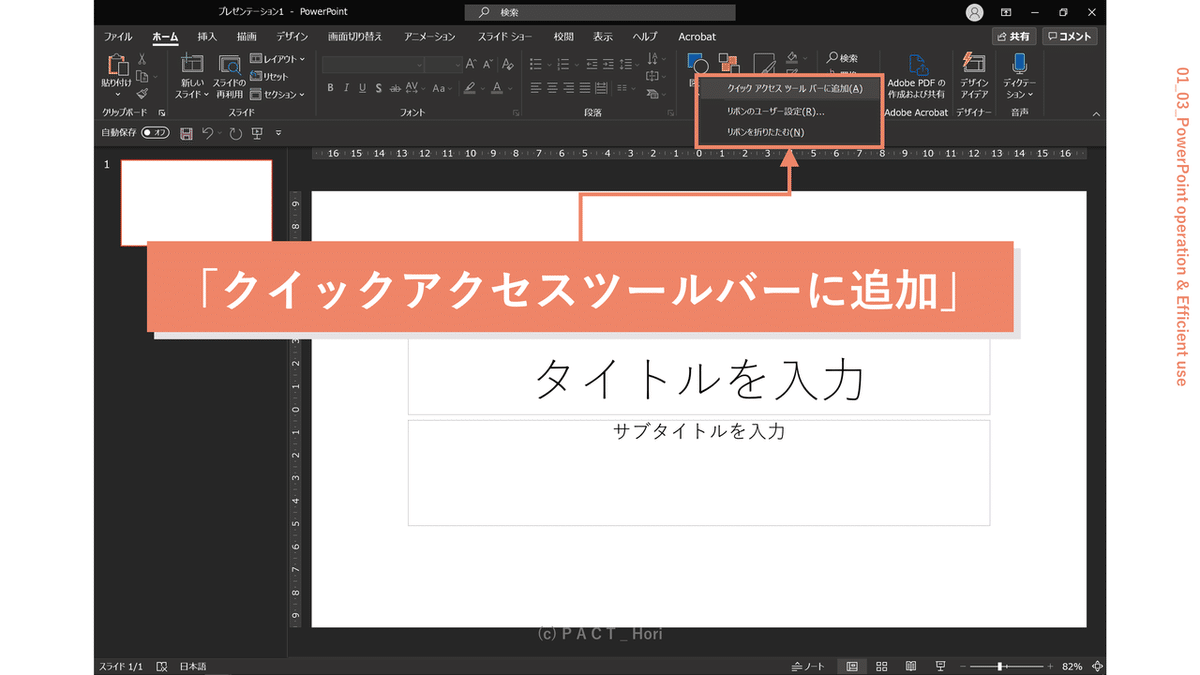Apply the text highlight color
This screenshot has height=675, width=1200.
(x=468, y=88)
